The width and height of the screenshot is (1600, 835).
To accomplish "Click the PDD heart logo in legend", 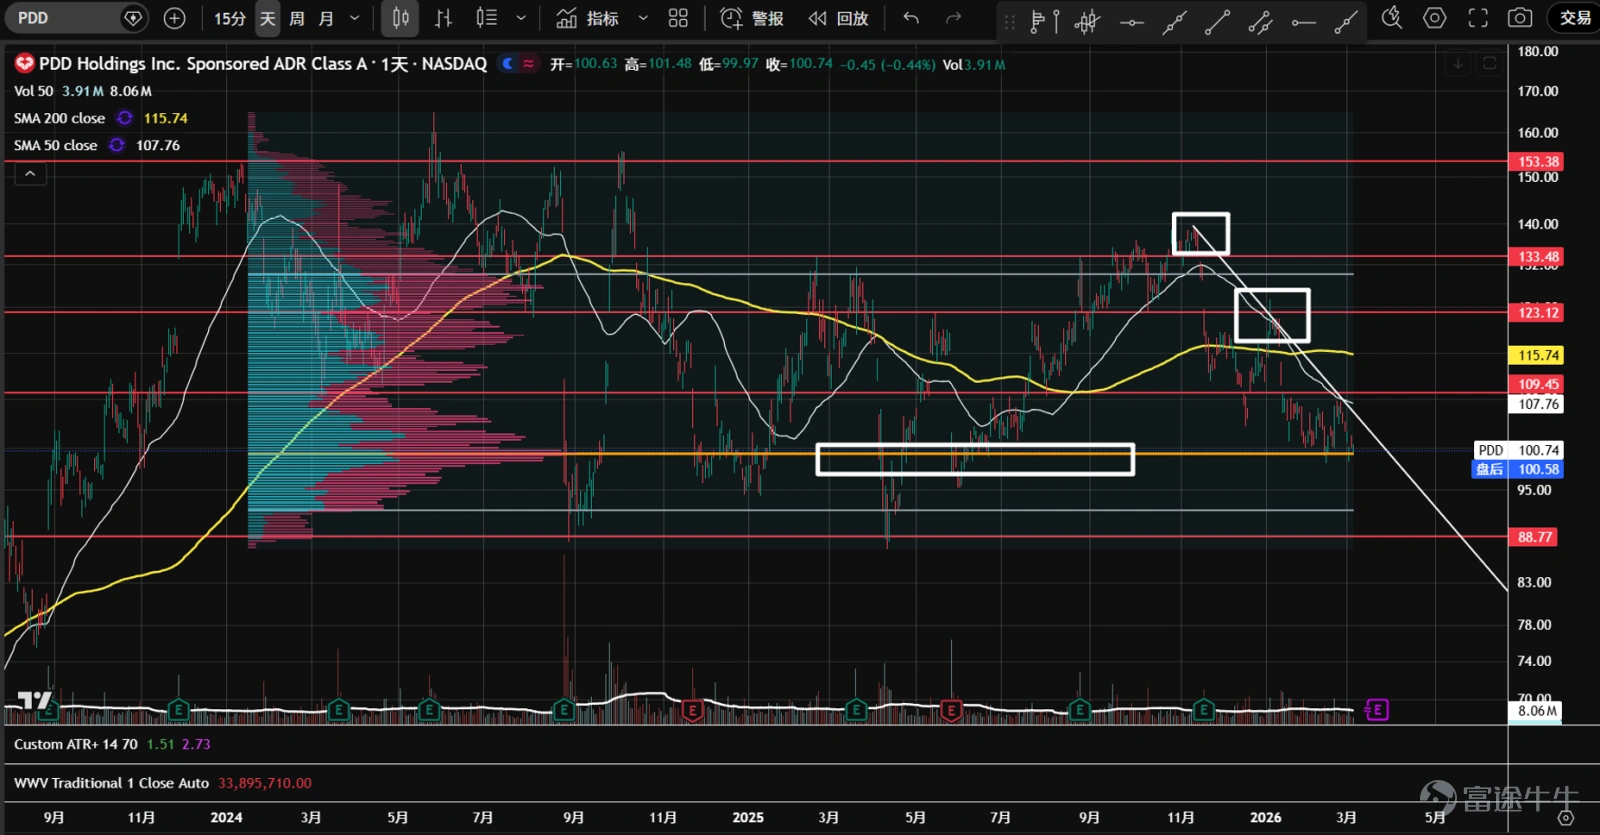I will click(24, 64).
